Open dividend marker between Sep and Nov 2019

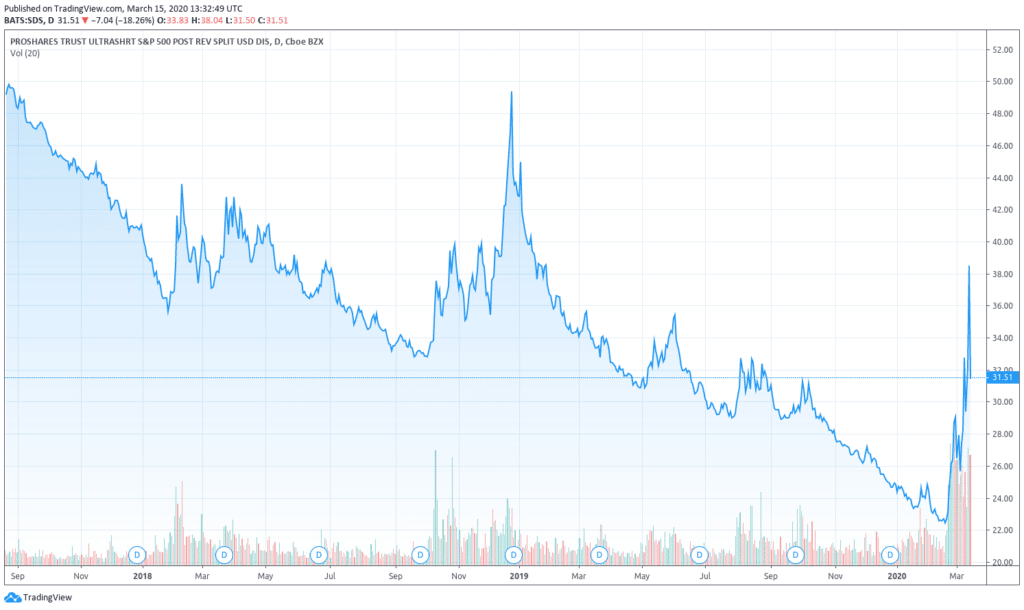(x=795, y=555)
